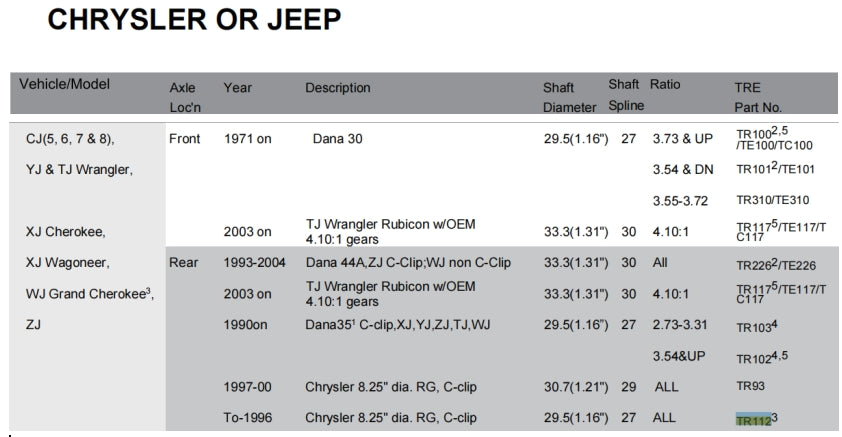The image size is (842, 437).
Task: Select the TR93 part number
Action: [x=750, y=387]
